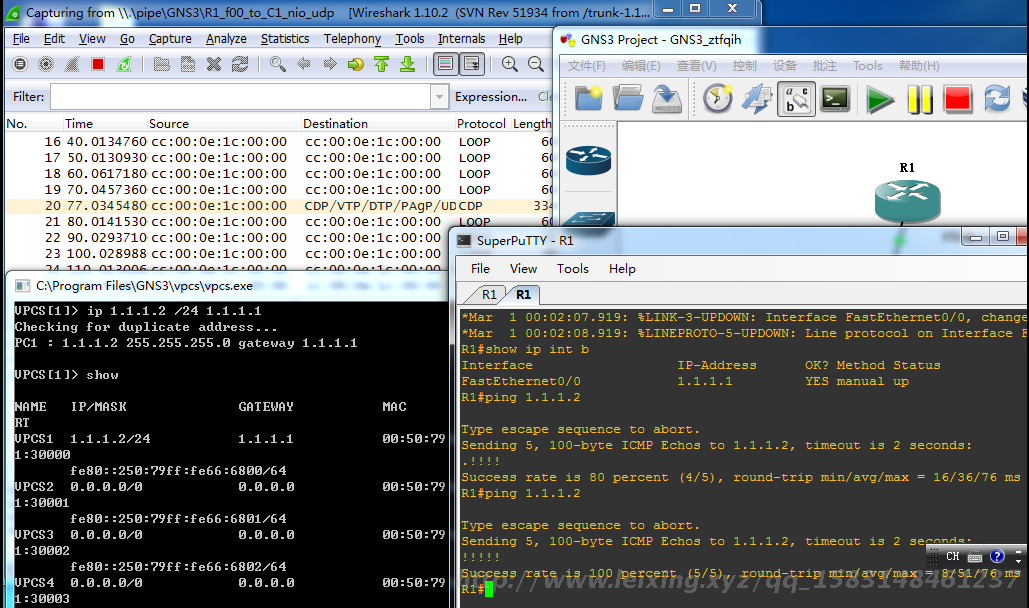This screenshot has width=1029, height=608.
Task: Click CH language indicator in tray bar
Action: [952, 557]
